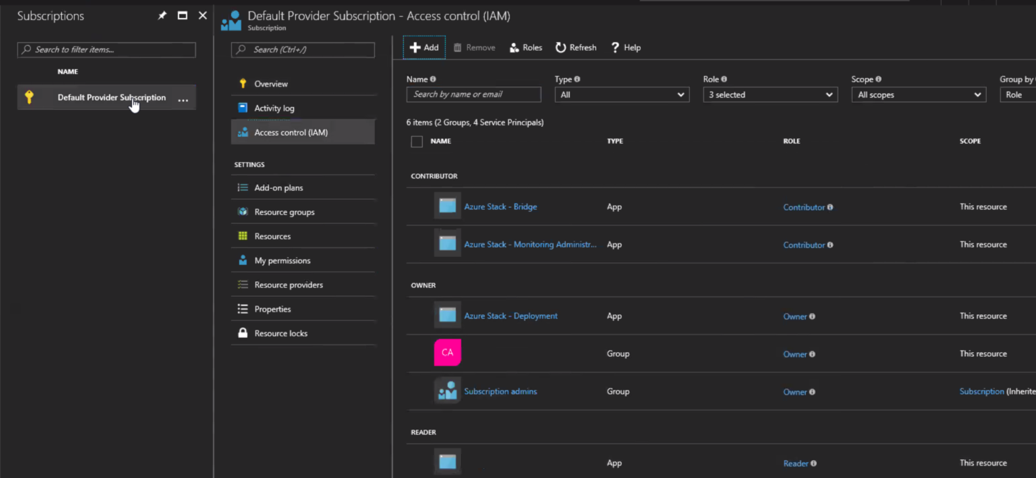This screenshot has width=1036, height=478.
Task: Click Contributor role link for Monitoring Administr... row
Action: [804, 245]
